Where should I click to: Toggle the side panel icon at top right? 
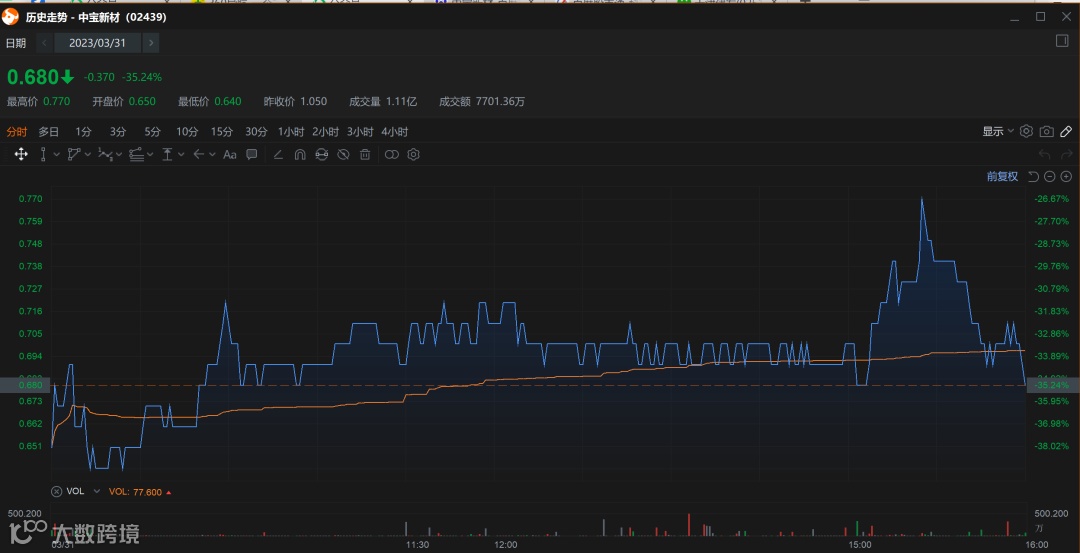point(1061,41)
